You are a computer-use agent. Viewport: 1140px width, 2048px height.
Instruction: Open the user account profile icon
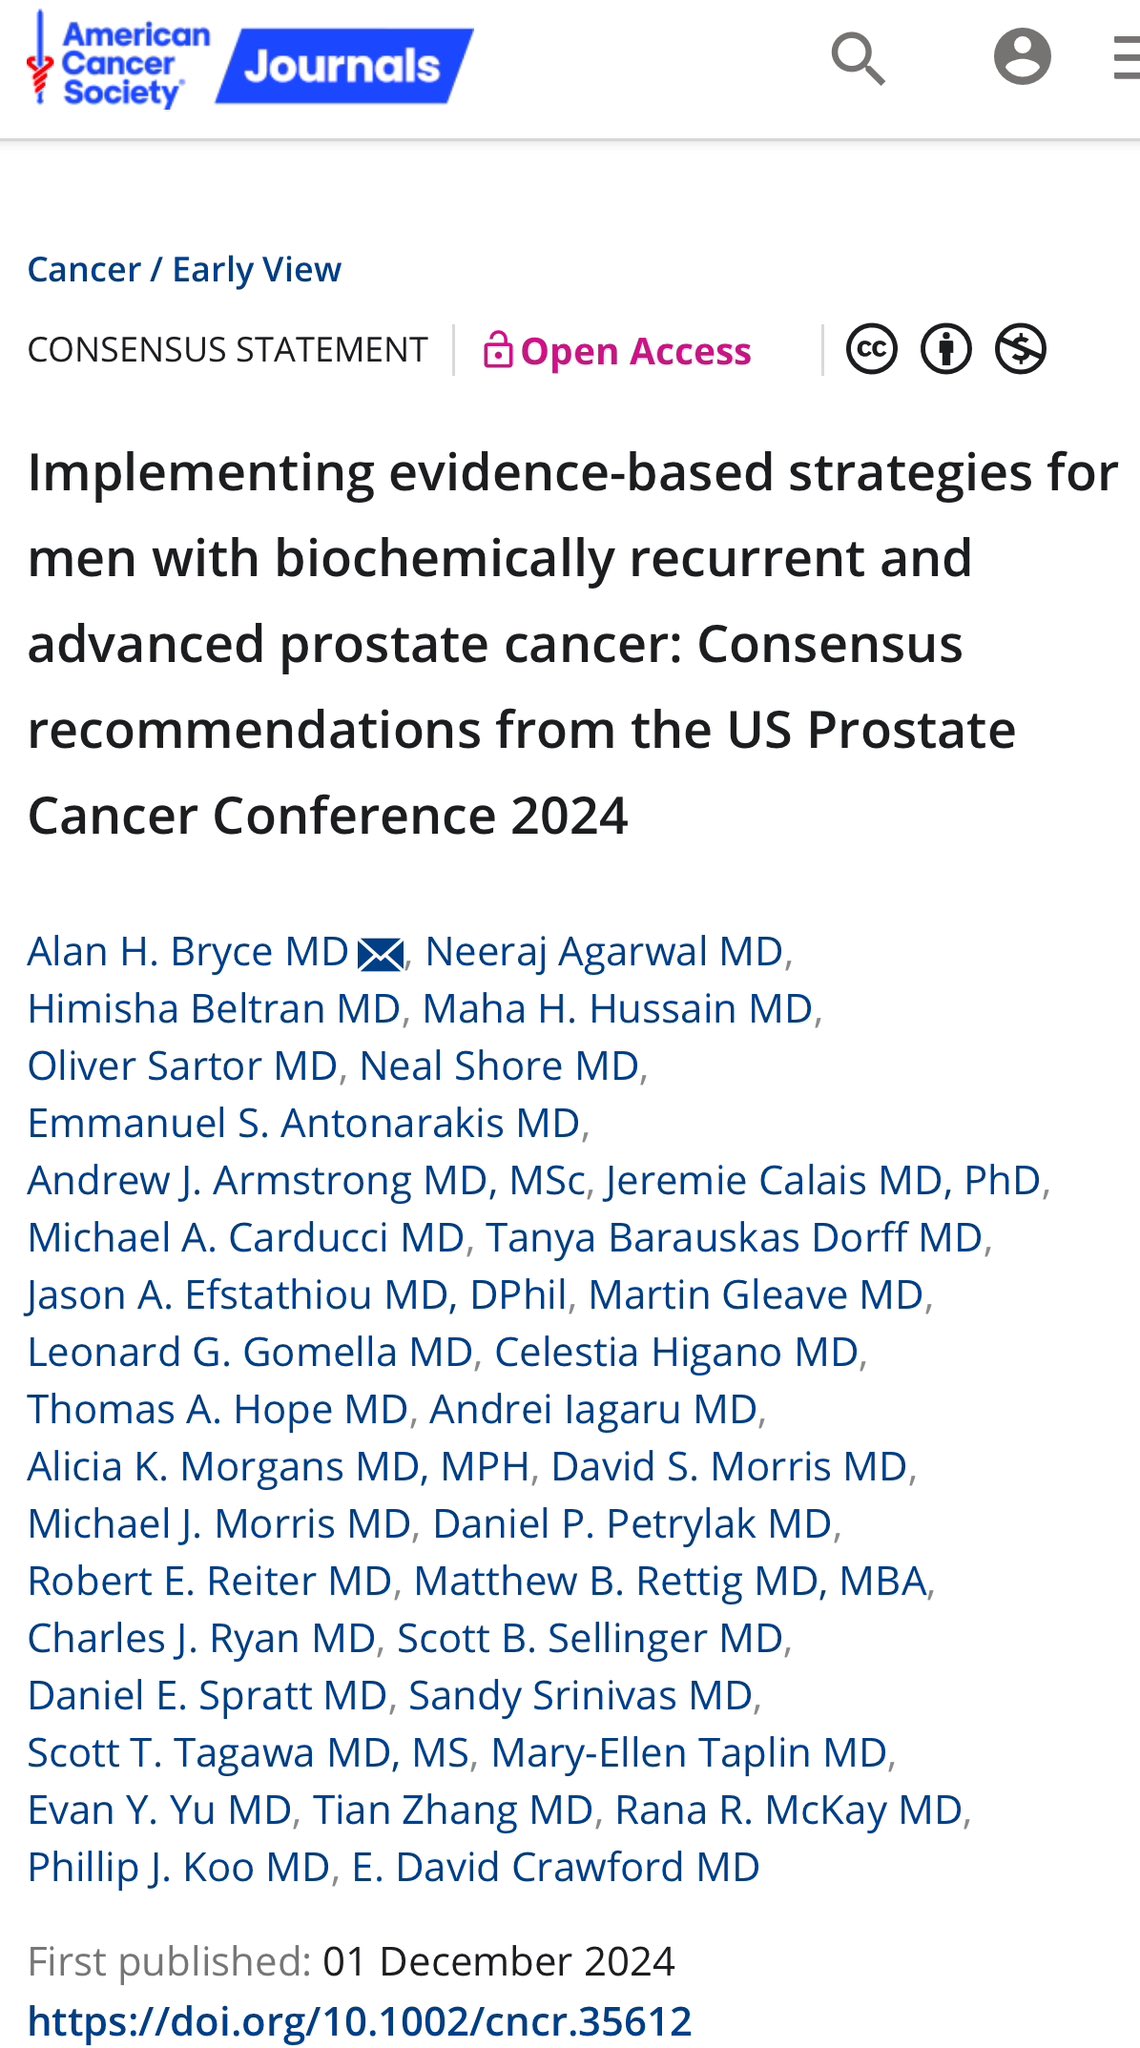click(1022, 57)
